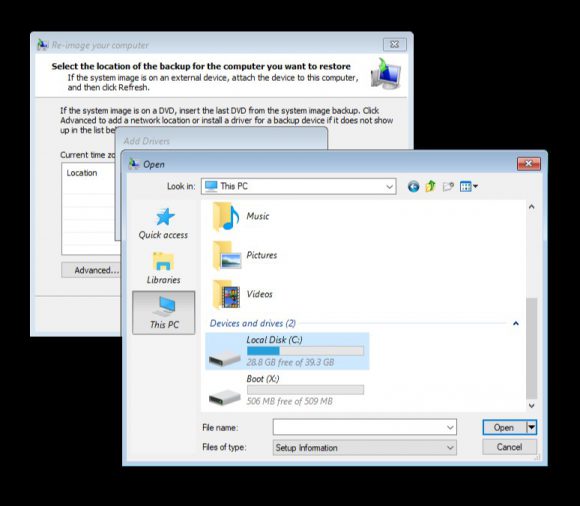Close the Re-image your computer window

[x=395, y=45]
